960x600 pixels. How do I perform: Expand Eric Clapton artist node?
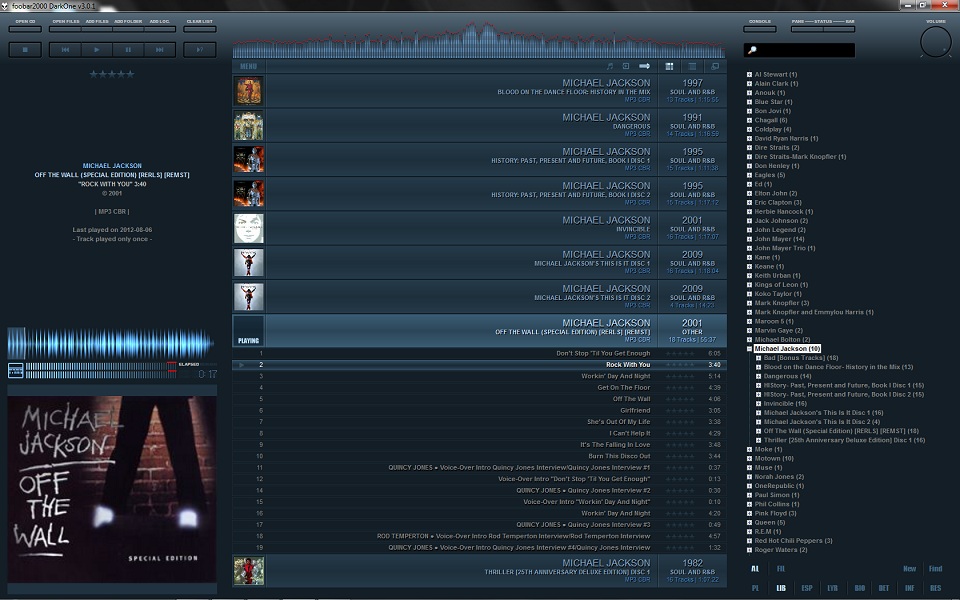pos(749,202)
